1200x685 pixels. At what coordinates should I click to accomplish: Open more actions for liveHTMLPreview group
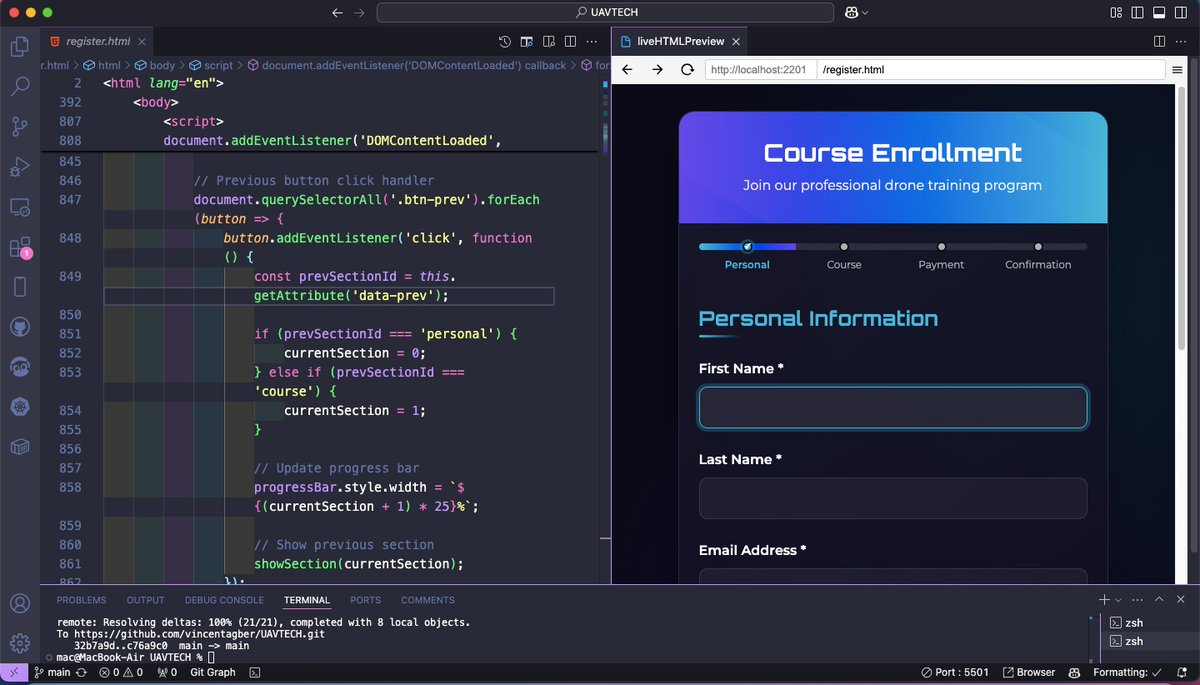(x=1181, y=42)
